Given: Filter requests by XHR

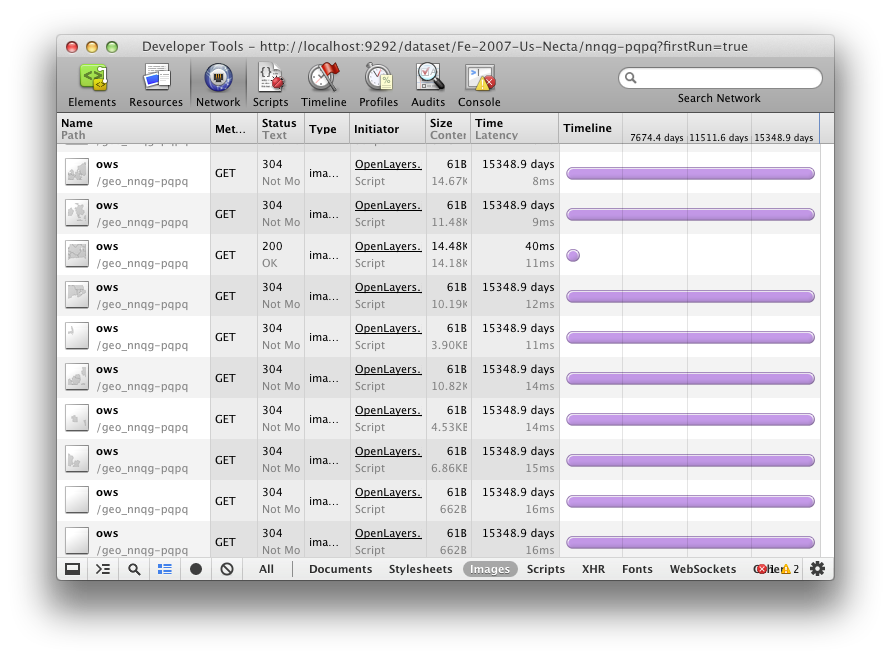Looking at the screenshot, I should click(593, 569).
